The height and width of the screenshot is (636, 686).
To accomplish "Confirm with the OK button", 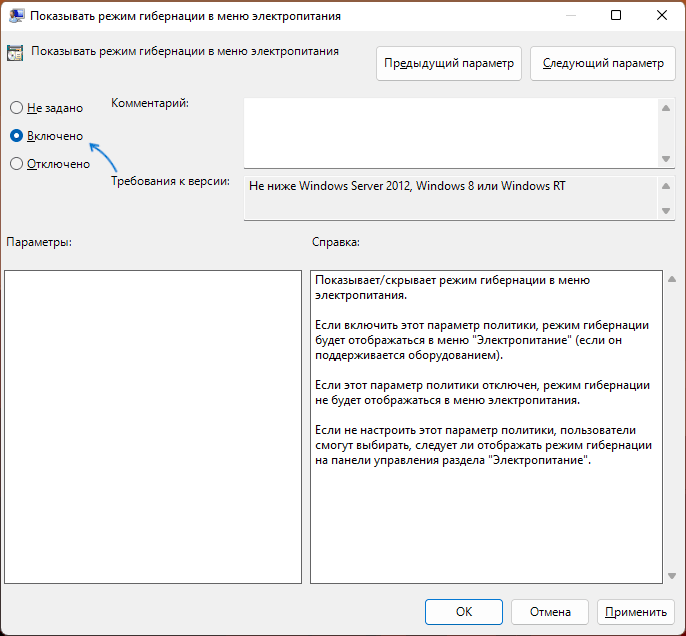I will point(464,612).
